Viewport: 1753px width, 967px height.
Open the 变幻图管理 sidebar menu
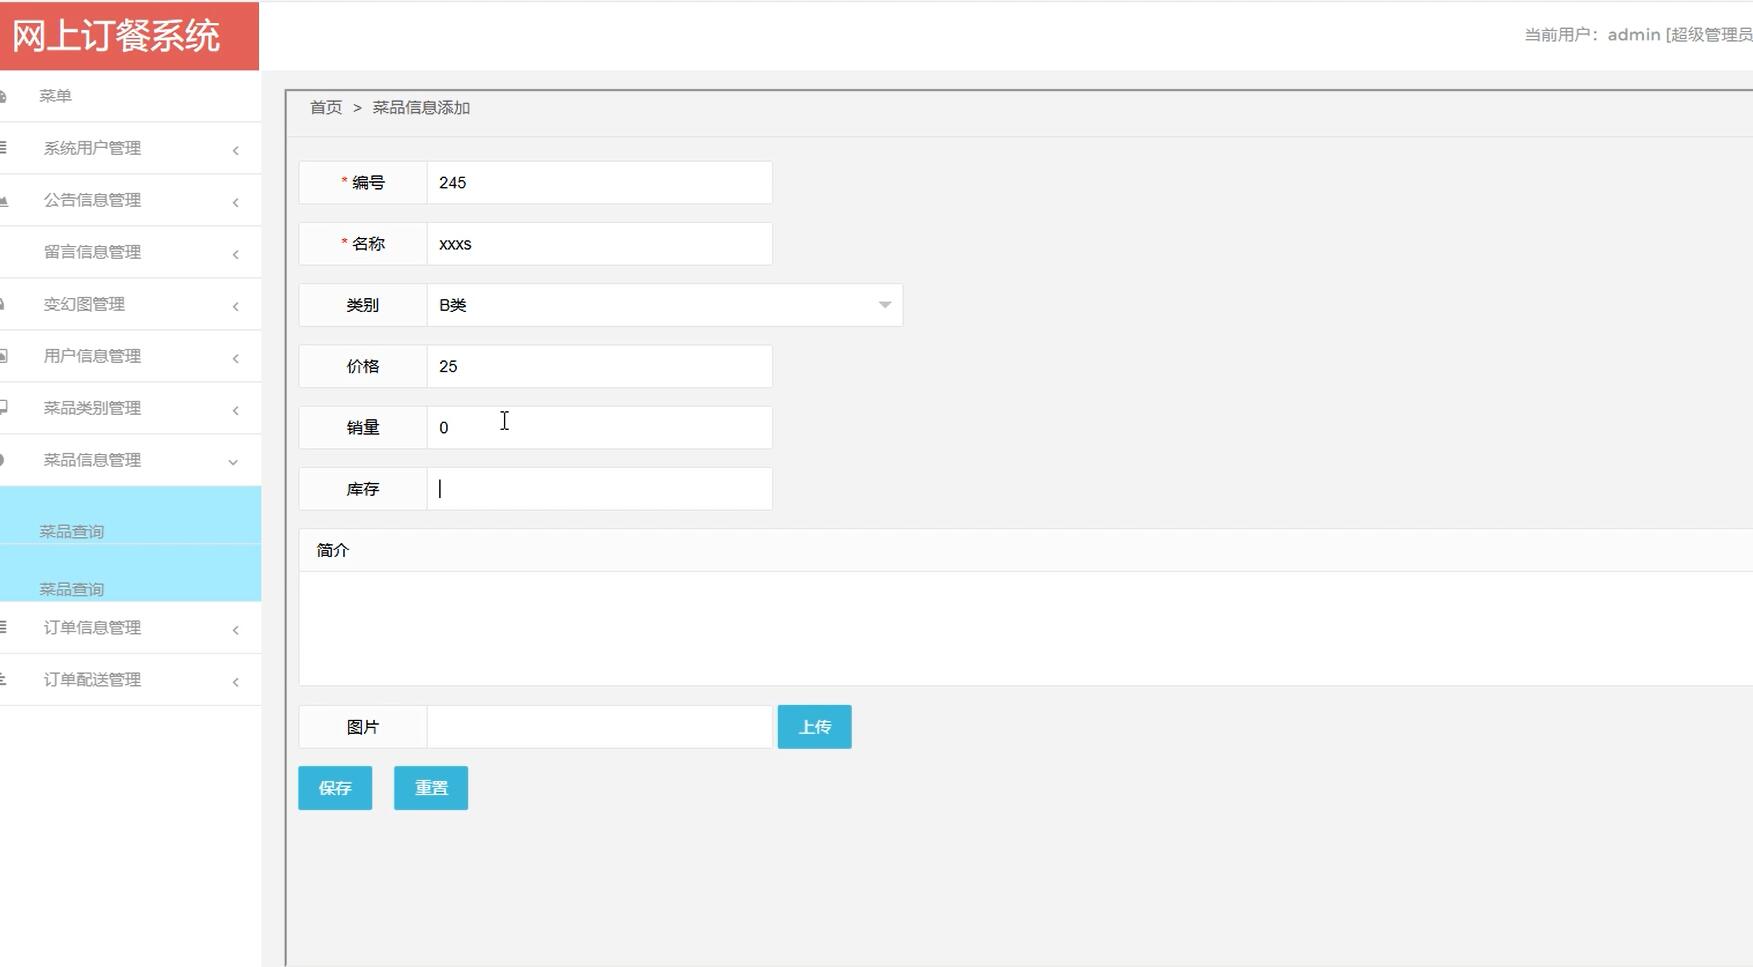coord(84,304)
